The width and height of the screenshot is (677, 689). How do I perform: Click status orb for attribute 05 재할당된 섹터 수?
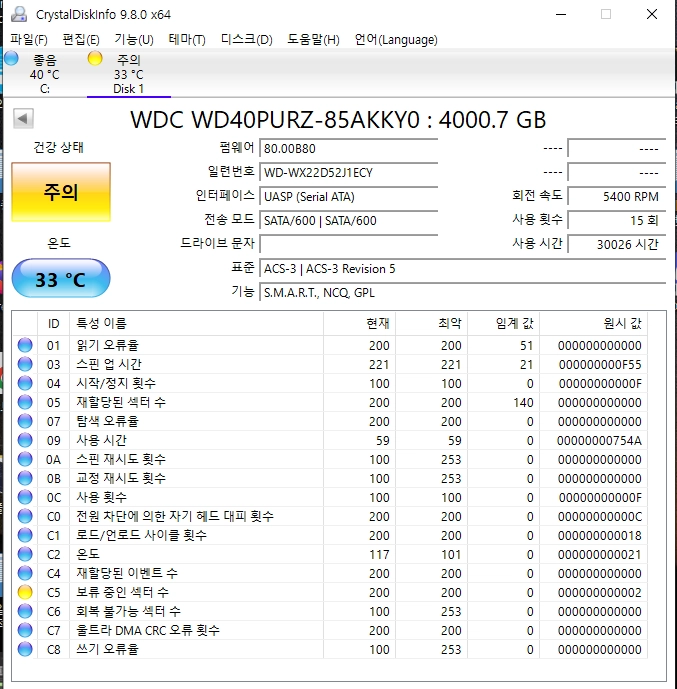coord(25,402)
